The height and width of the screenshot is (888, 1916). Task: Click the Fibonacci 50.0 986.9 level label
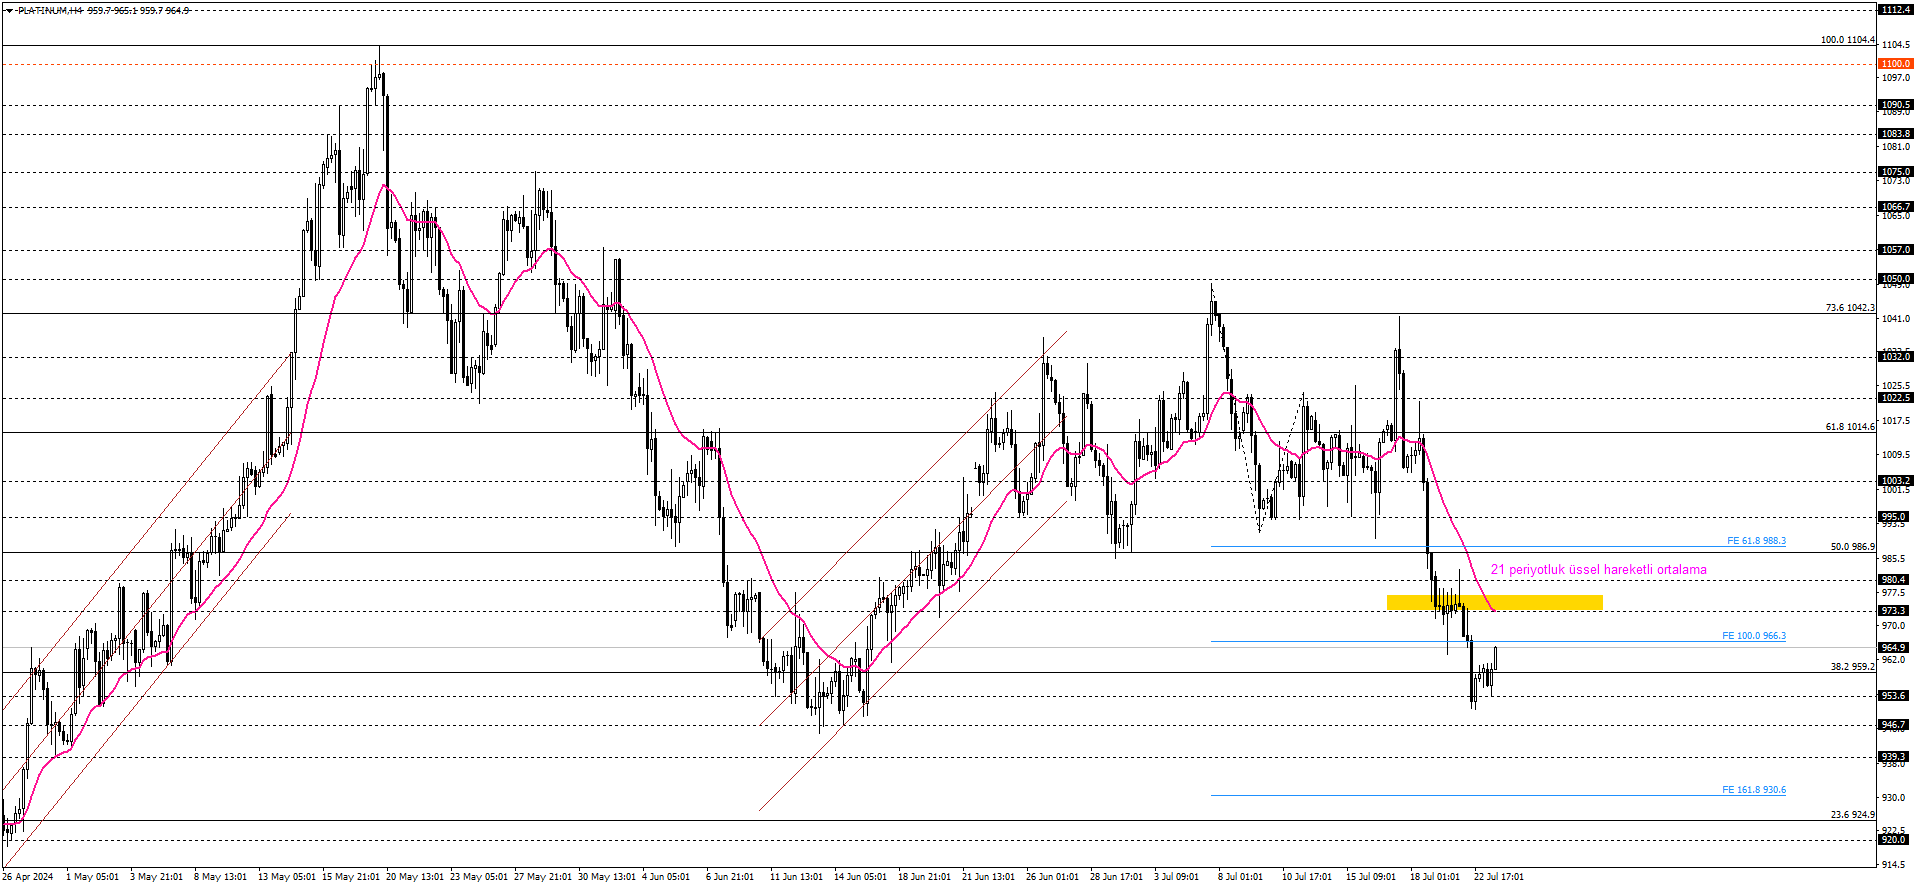[x=1852, y=547]
